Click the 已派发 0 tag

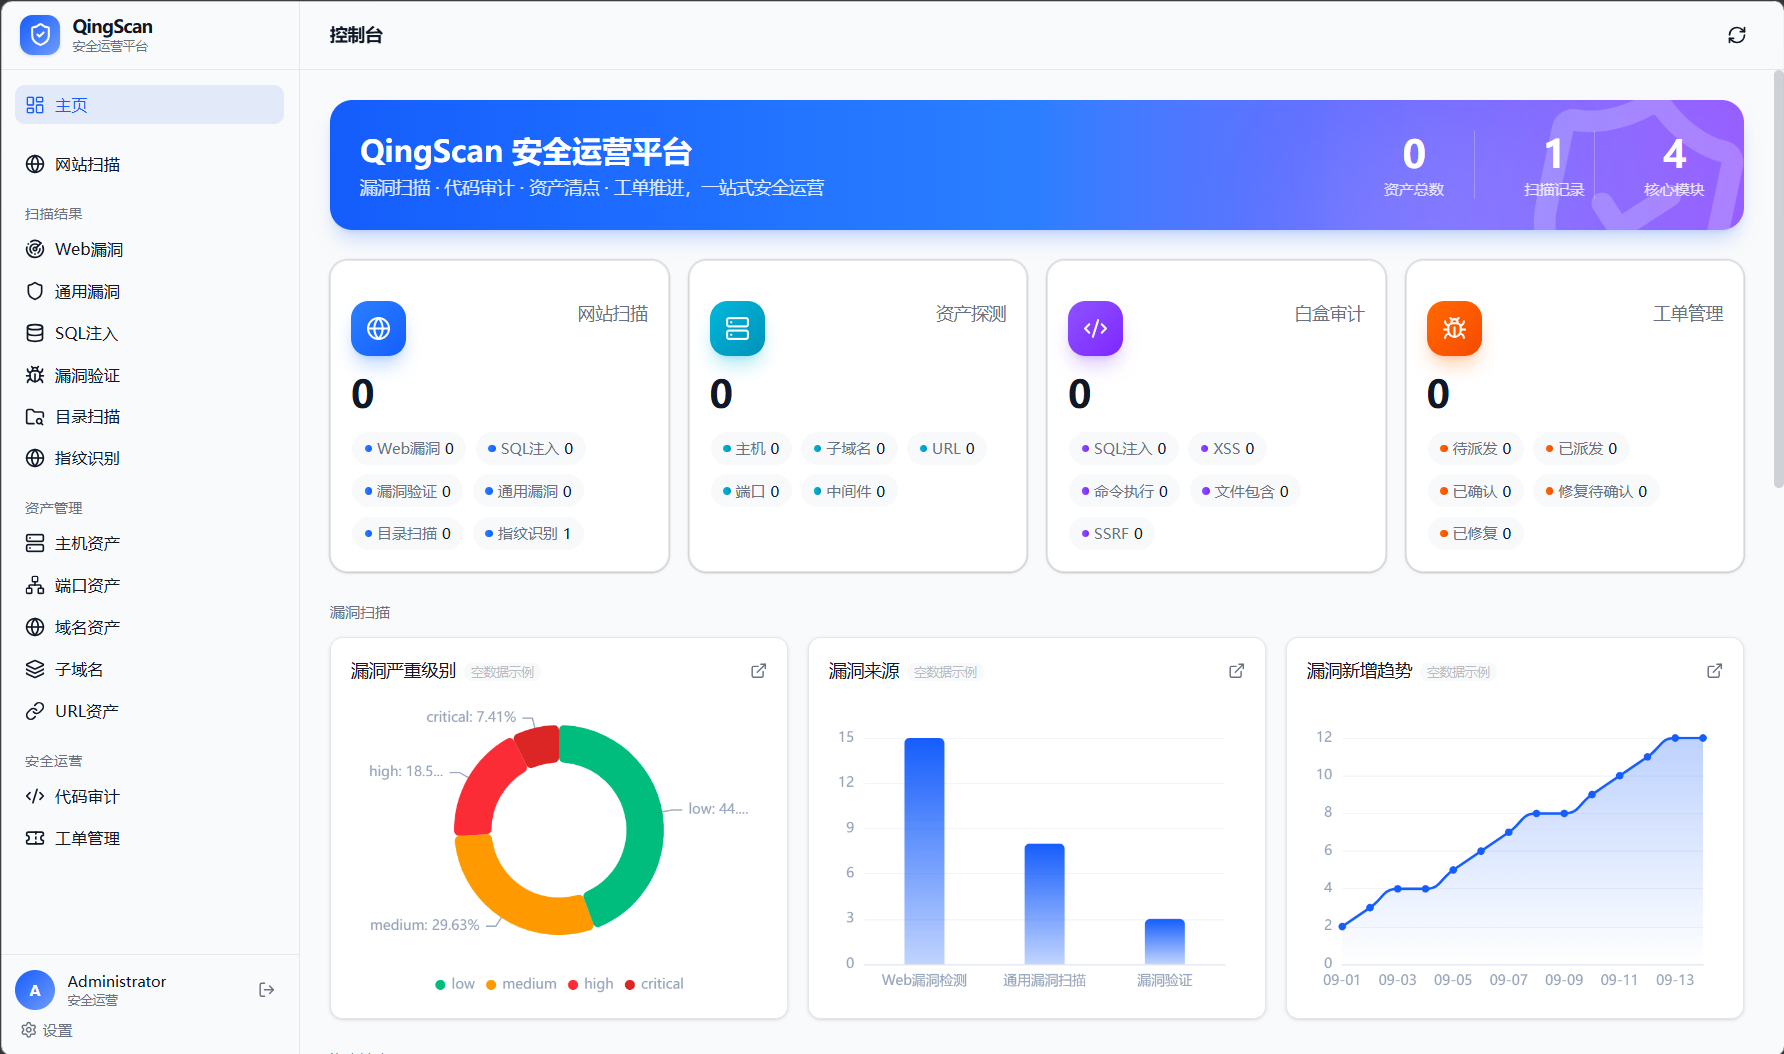1581,449
